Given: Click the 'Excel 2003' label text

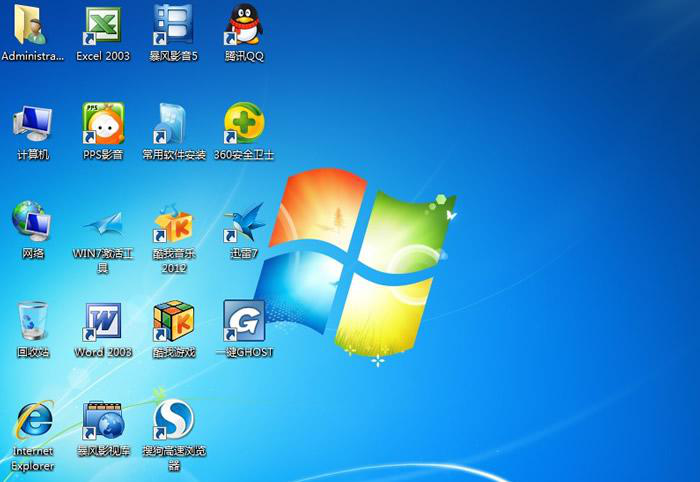Looking at the screenshot, I should (x=103, y=56).
